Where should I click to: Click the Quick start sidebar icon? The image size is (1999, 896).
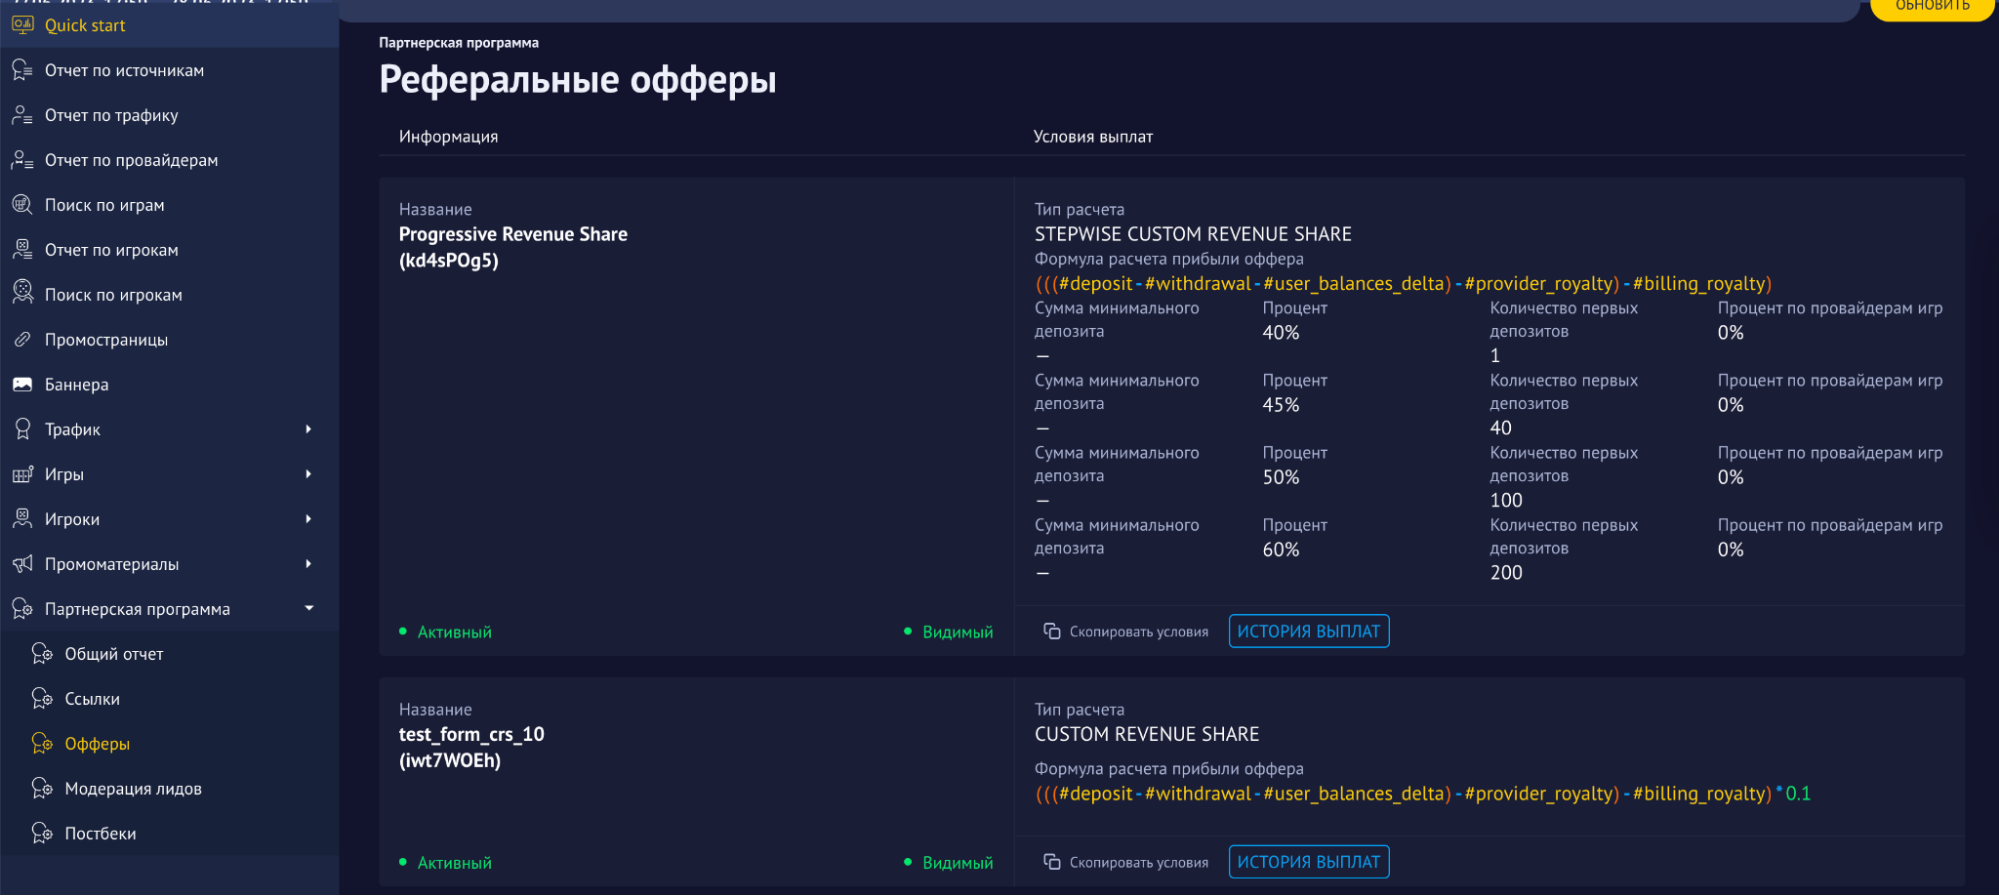(22, 25)
